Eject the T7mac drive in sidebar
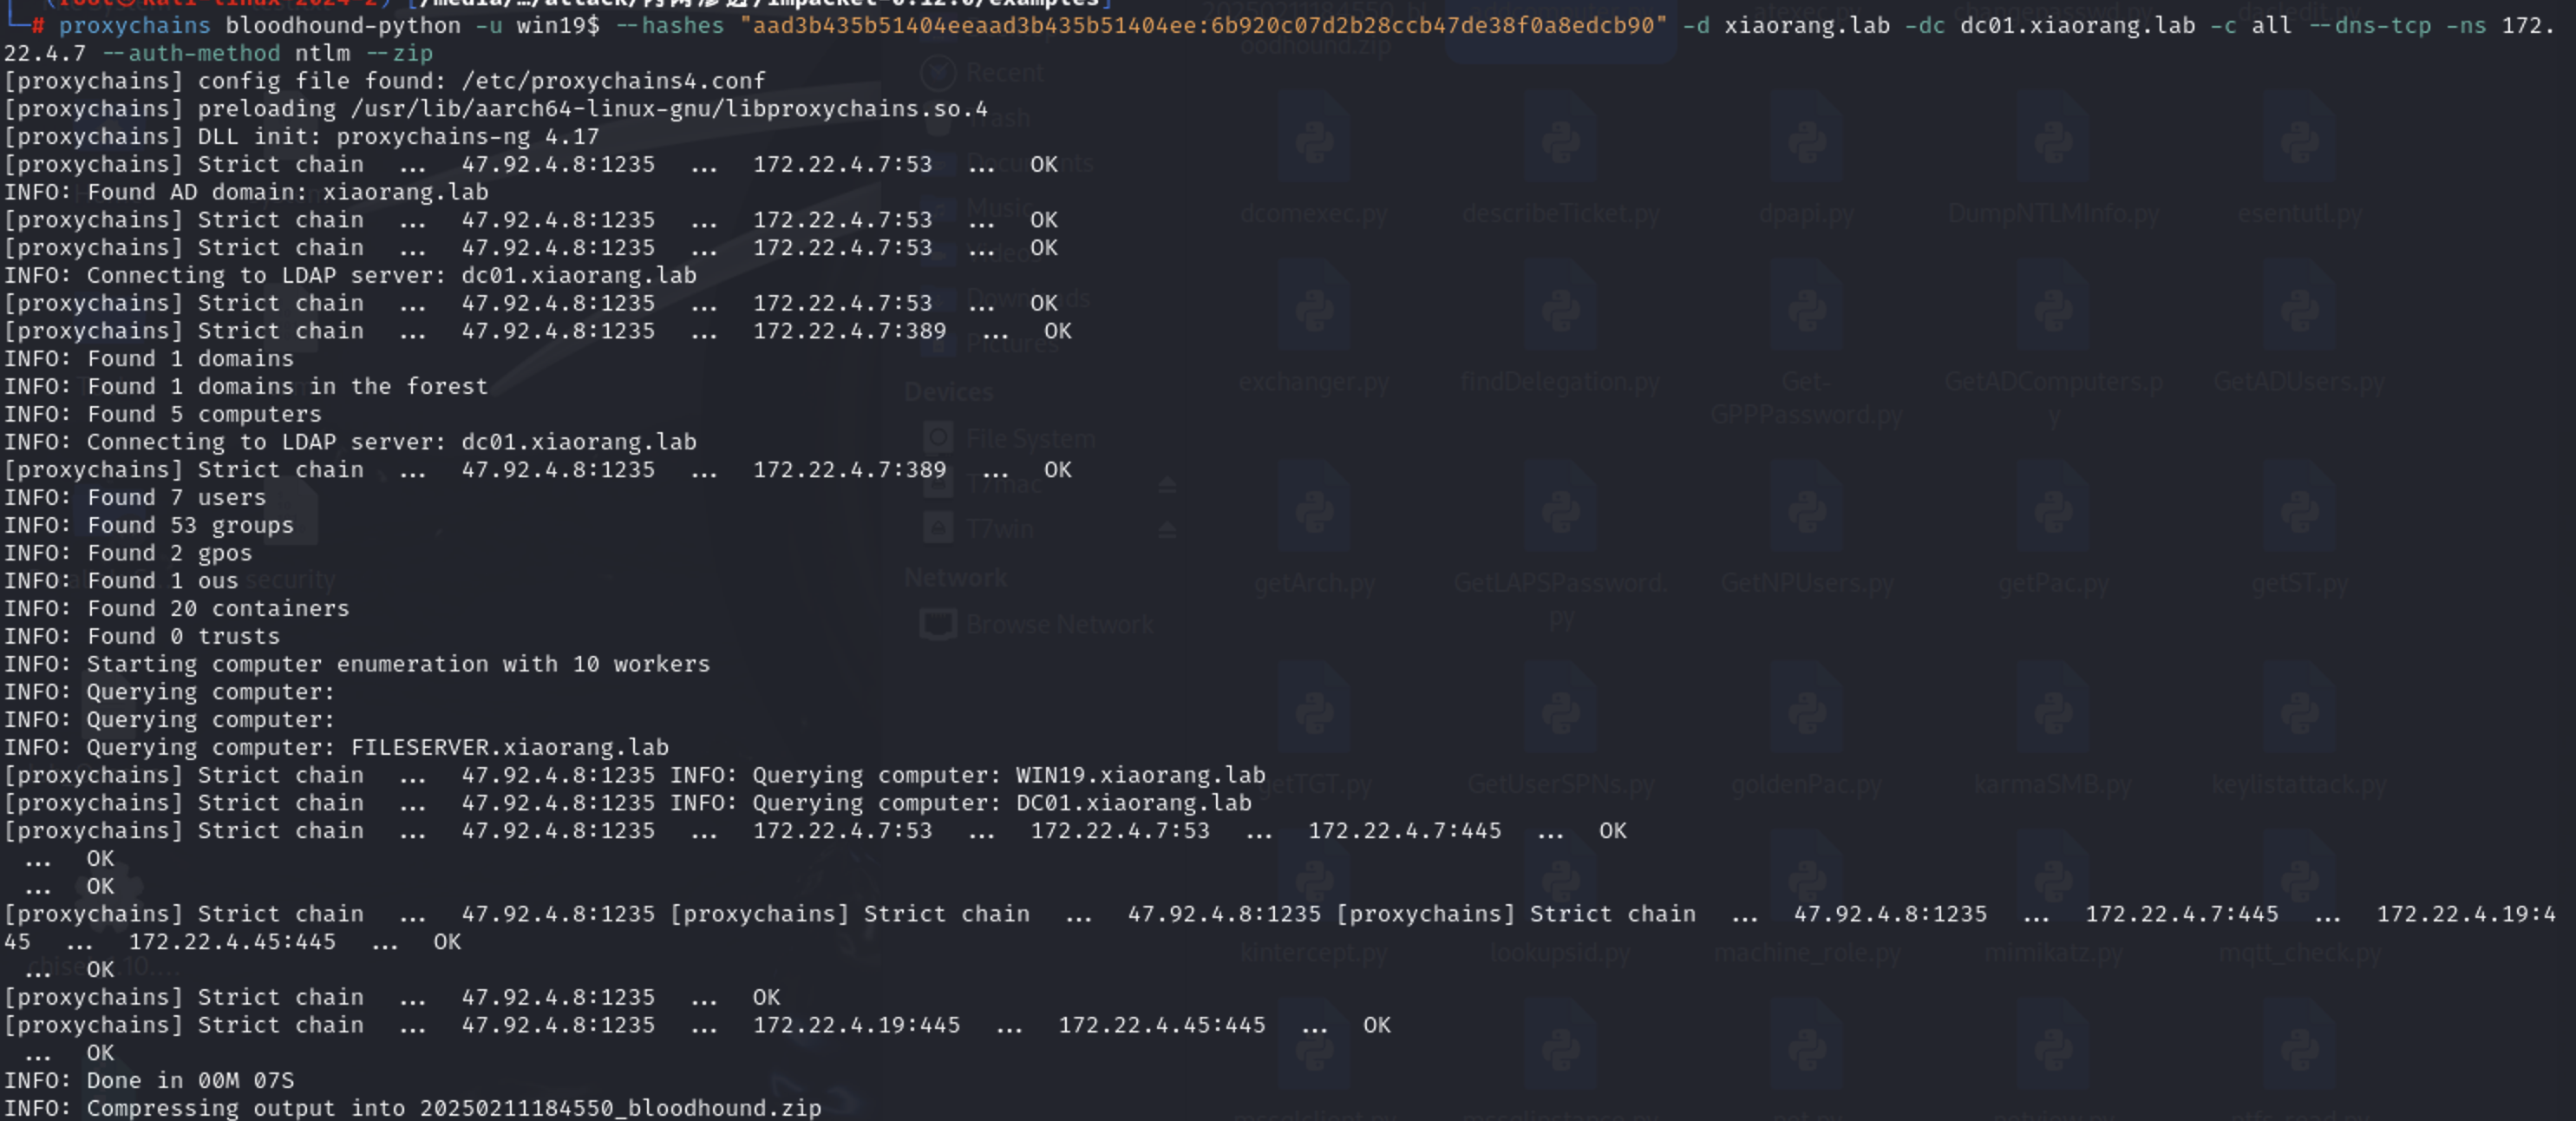The width and height of the screenshot is (2576, 1121). click(1166, 485)
